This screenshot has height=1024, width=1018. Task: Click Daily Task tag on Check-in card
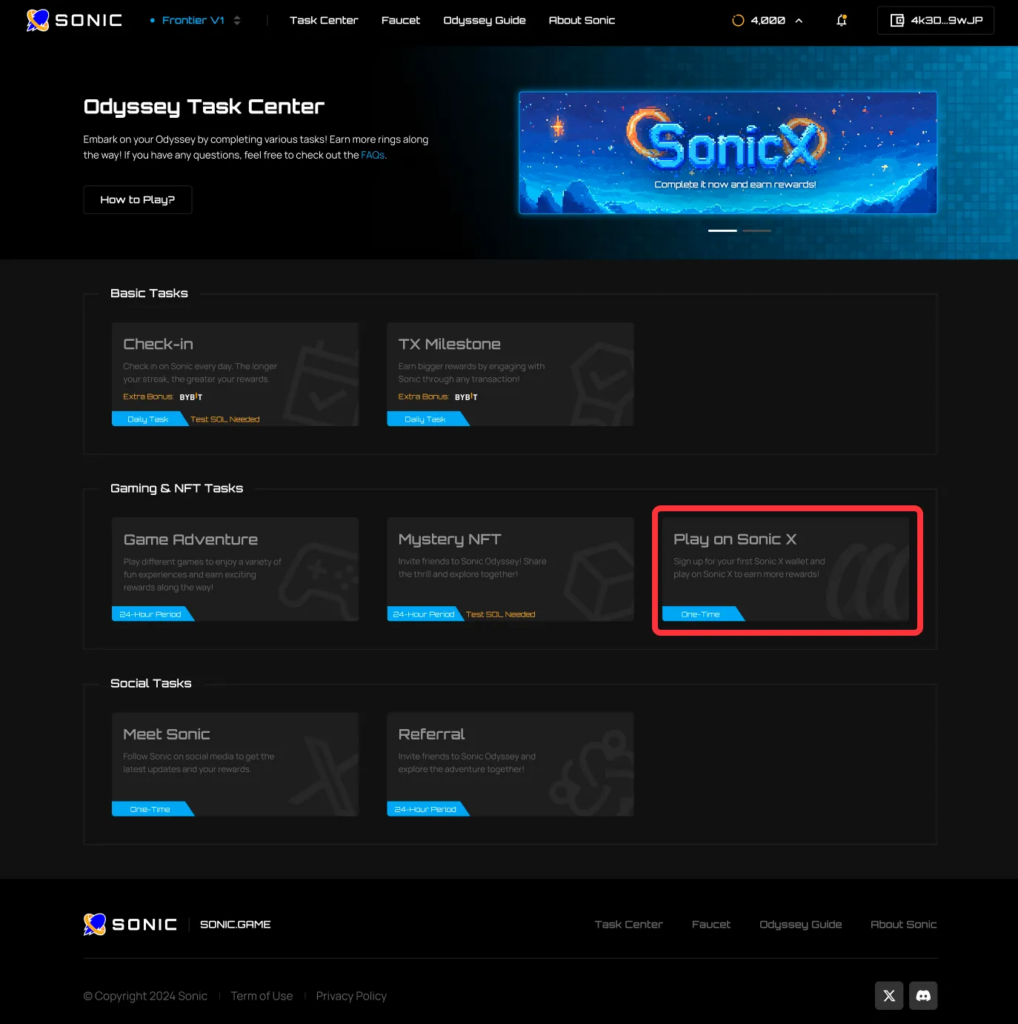[148, 419]
